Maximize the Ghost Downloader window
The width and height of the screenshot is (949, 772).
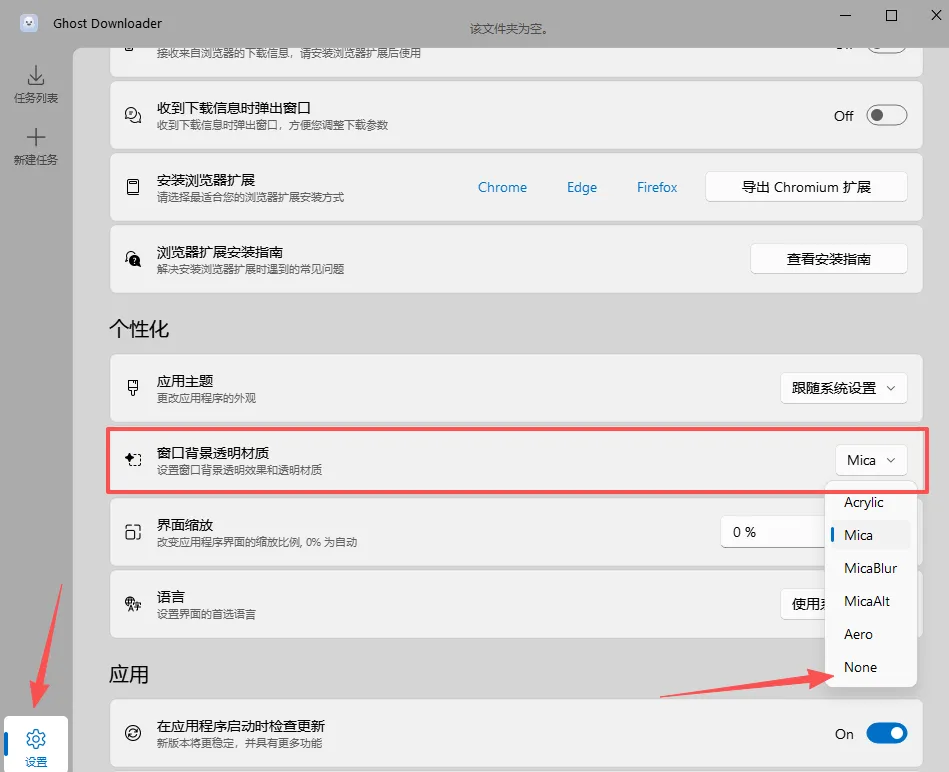tap(891, 16)
